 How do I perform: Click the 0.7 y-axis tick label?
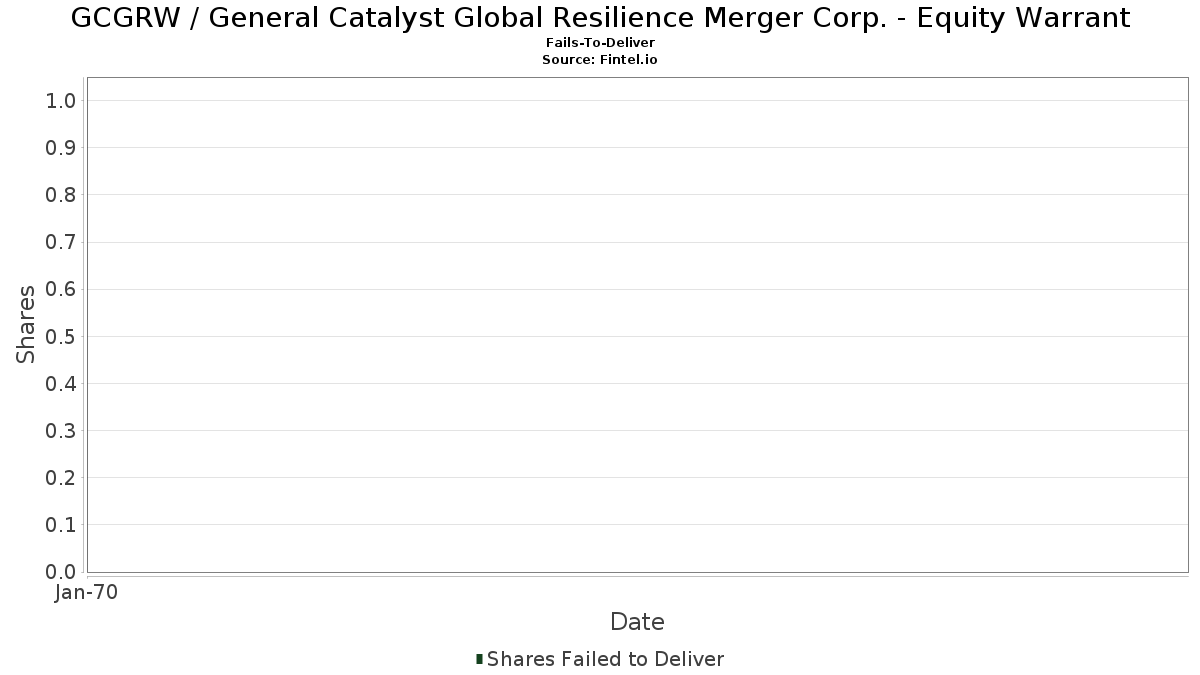pyautogui.click(x=61, y=242)
